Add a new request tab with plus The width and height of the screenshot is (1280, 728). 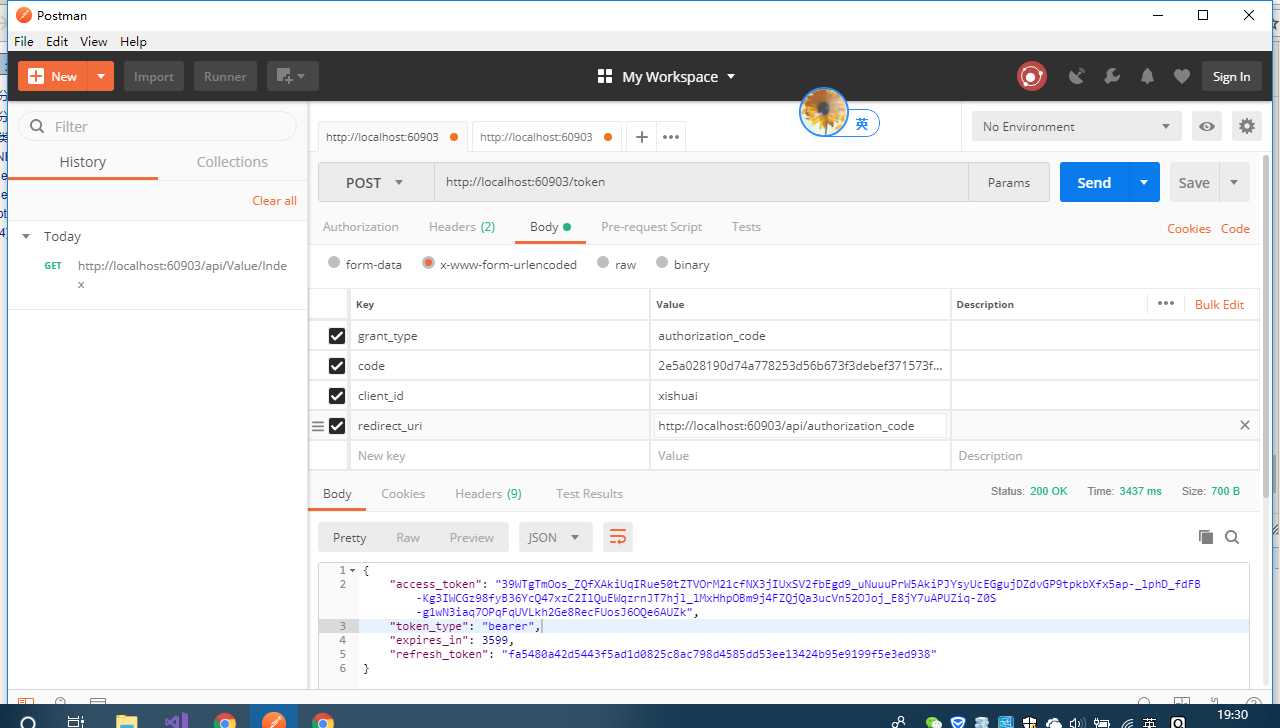[x=642, y=137]
